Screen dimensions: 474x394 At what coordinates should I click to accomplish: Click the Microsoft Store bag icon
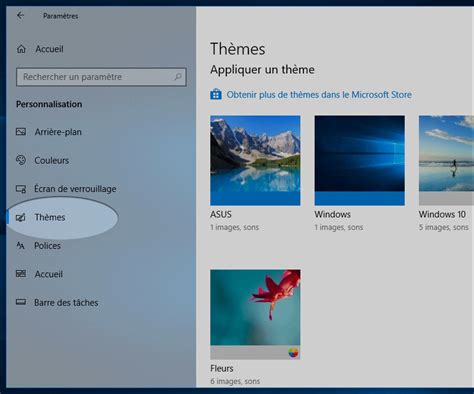[x=216, y=94]
